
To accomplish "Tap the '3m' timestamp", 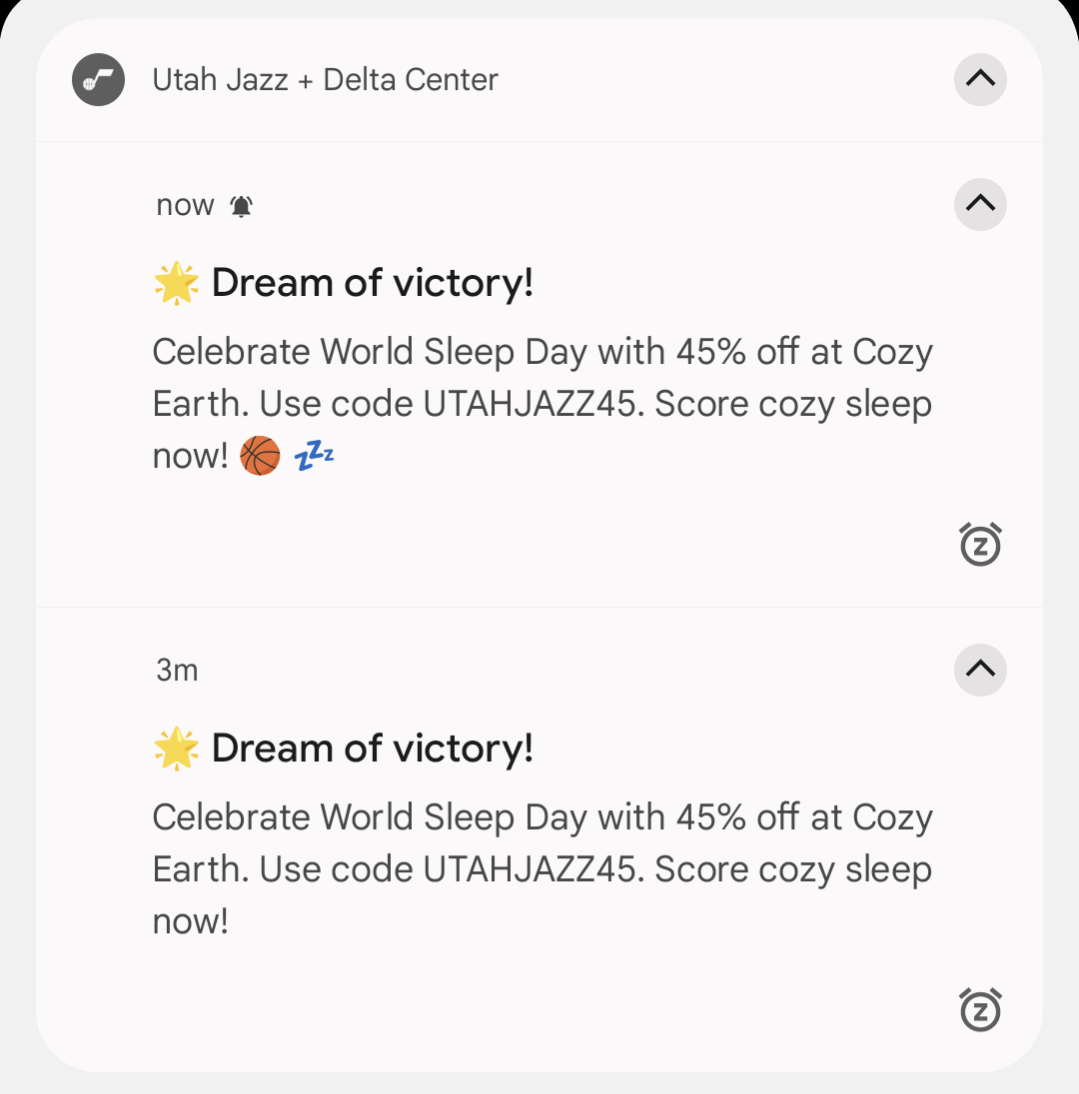I will pos(177,670).
